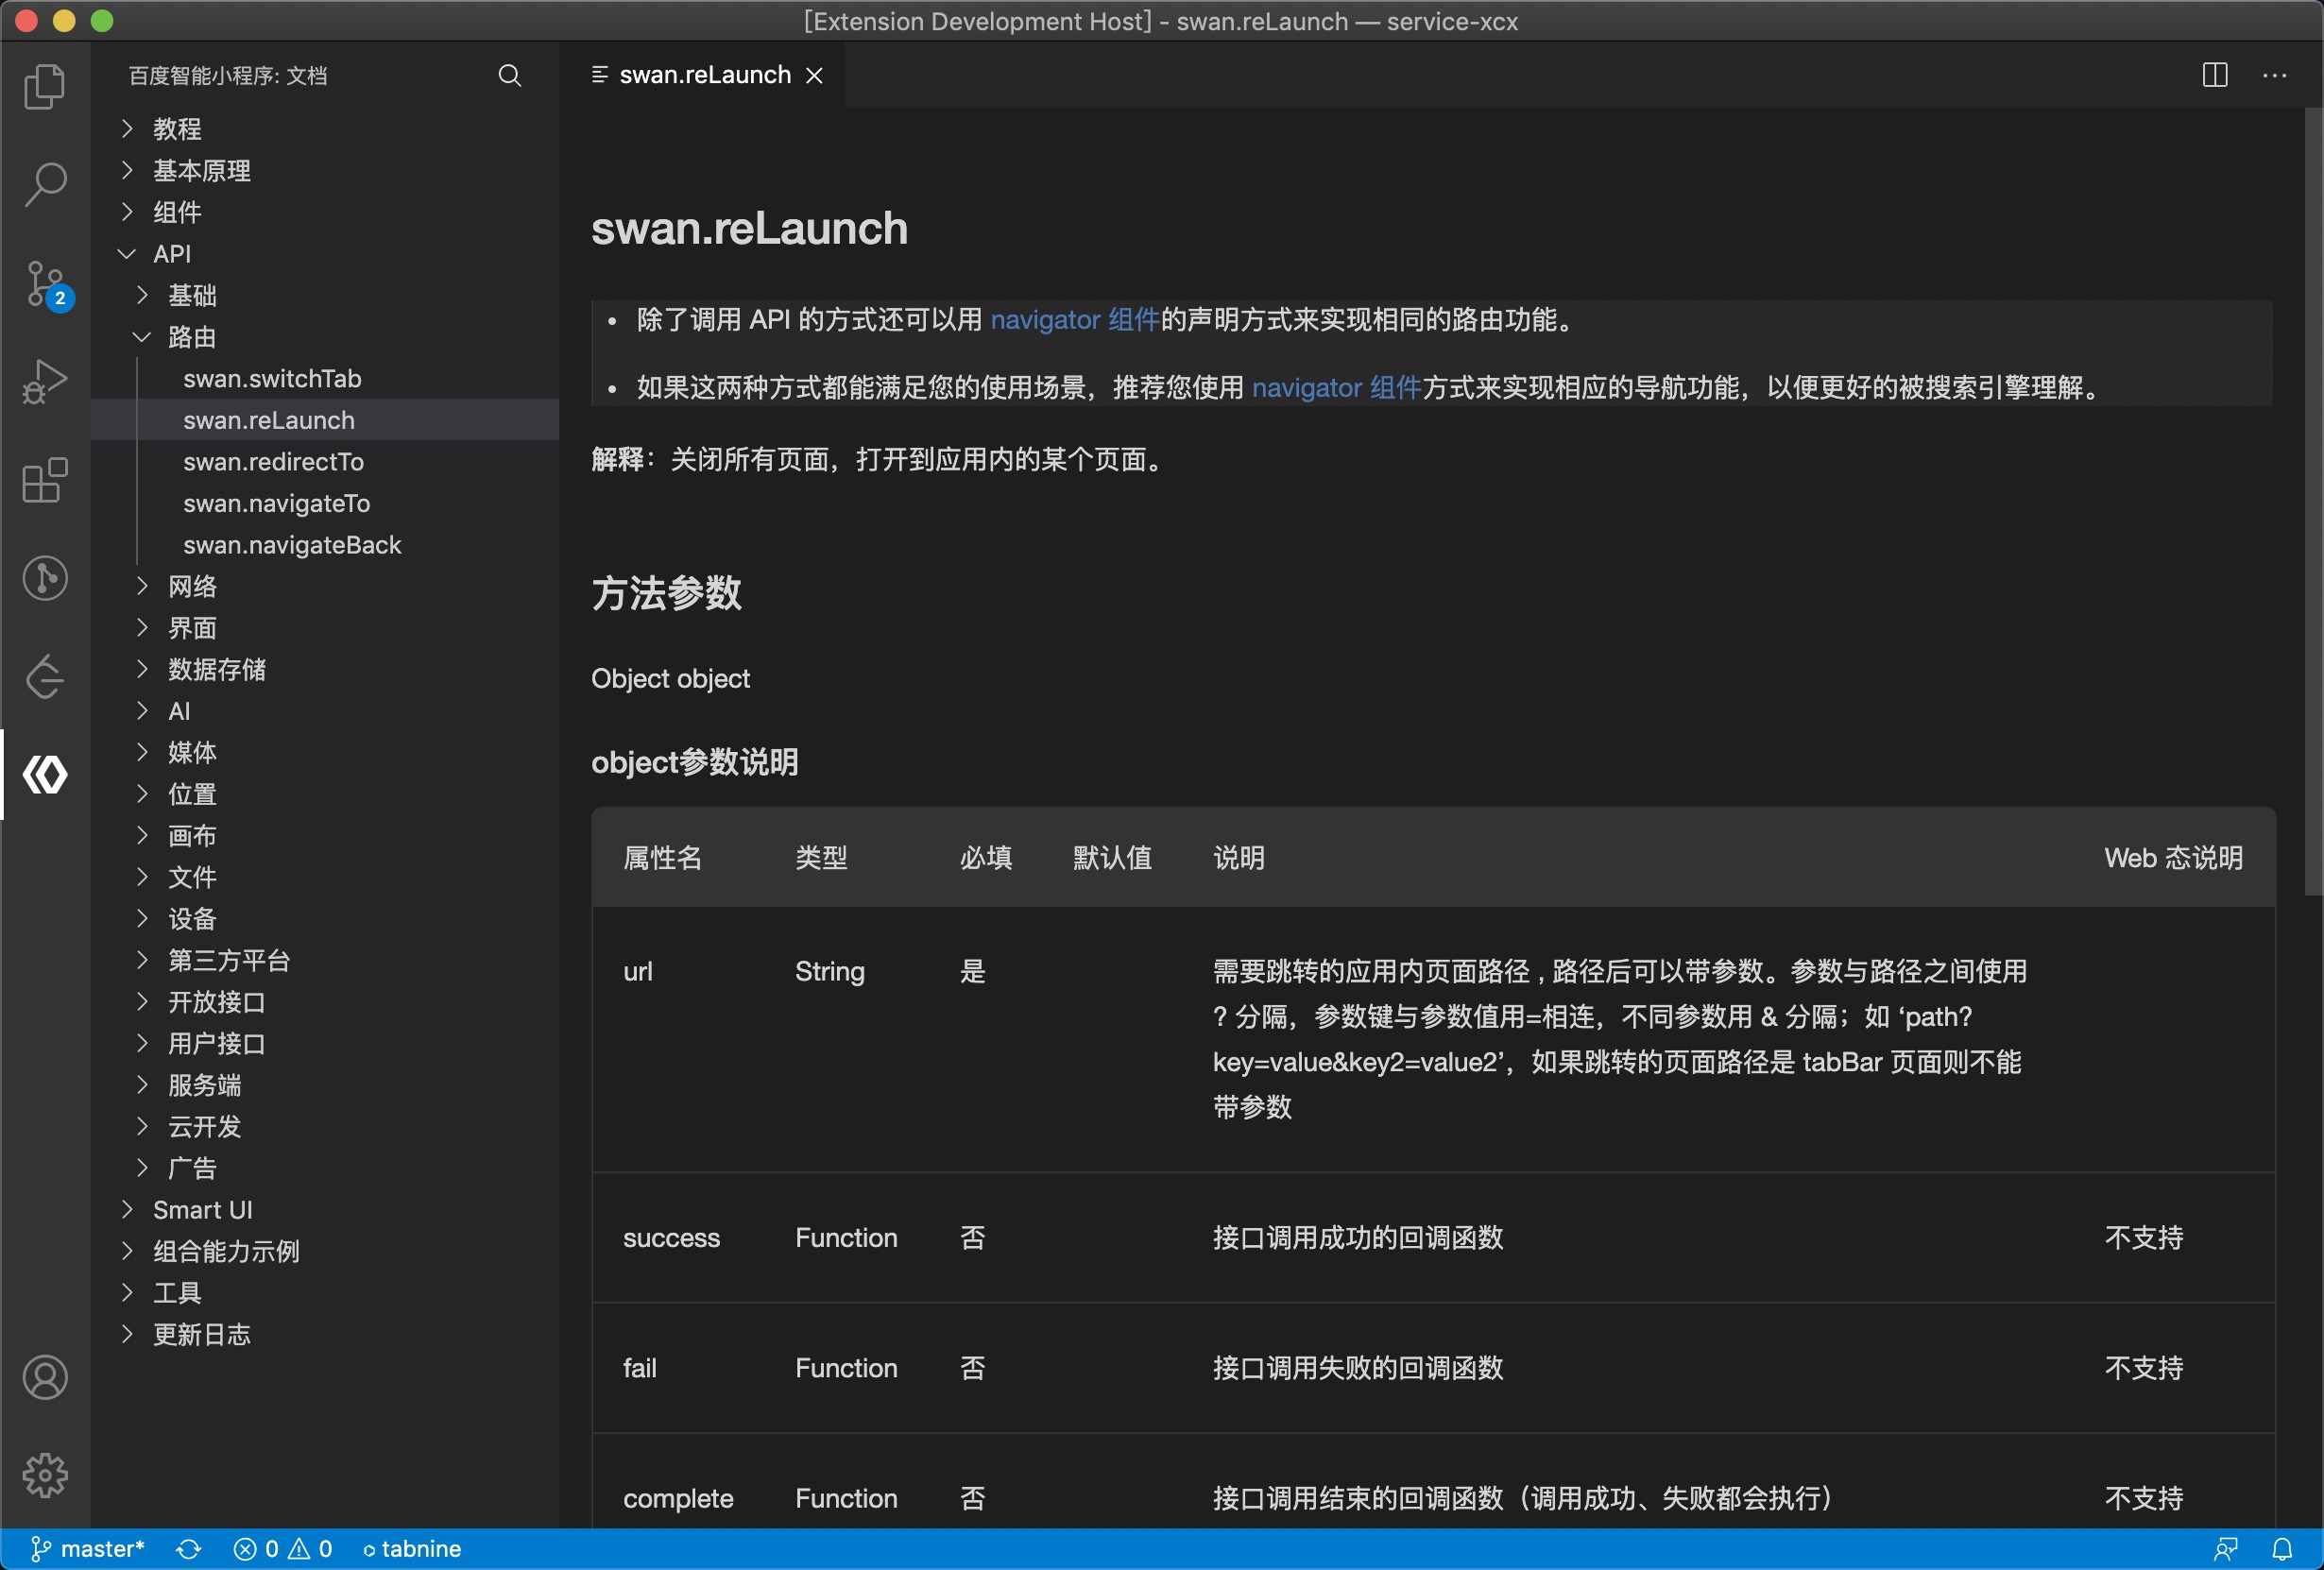Expand the 教程 tree node
This screenshot has height=1570, width=2324.
(325, 129)
